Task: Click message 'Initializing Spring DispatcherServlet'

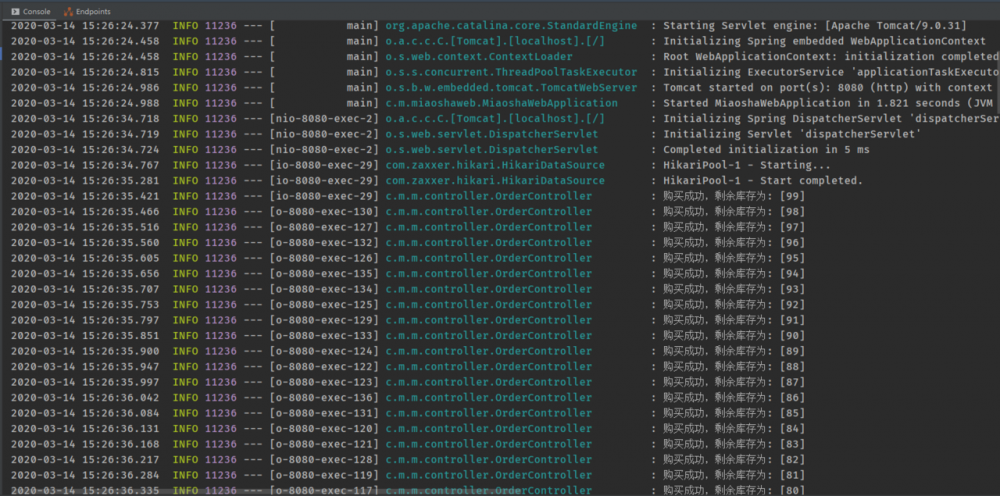Action: point(783,119)
